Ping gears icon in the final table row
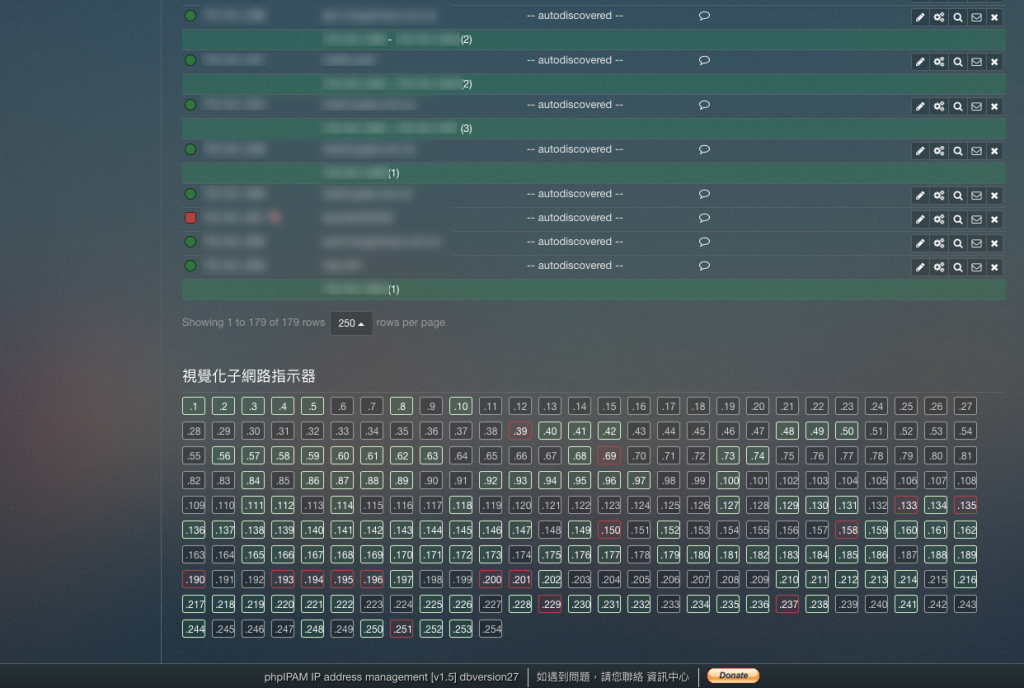The height and width of the screenshot is (688, 1024). coord(938,267)
